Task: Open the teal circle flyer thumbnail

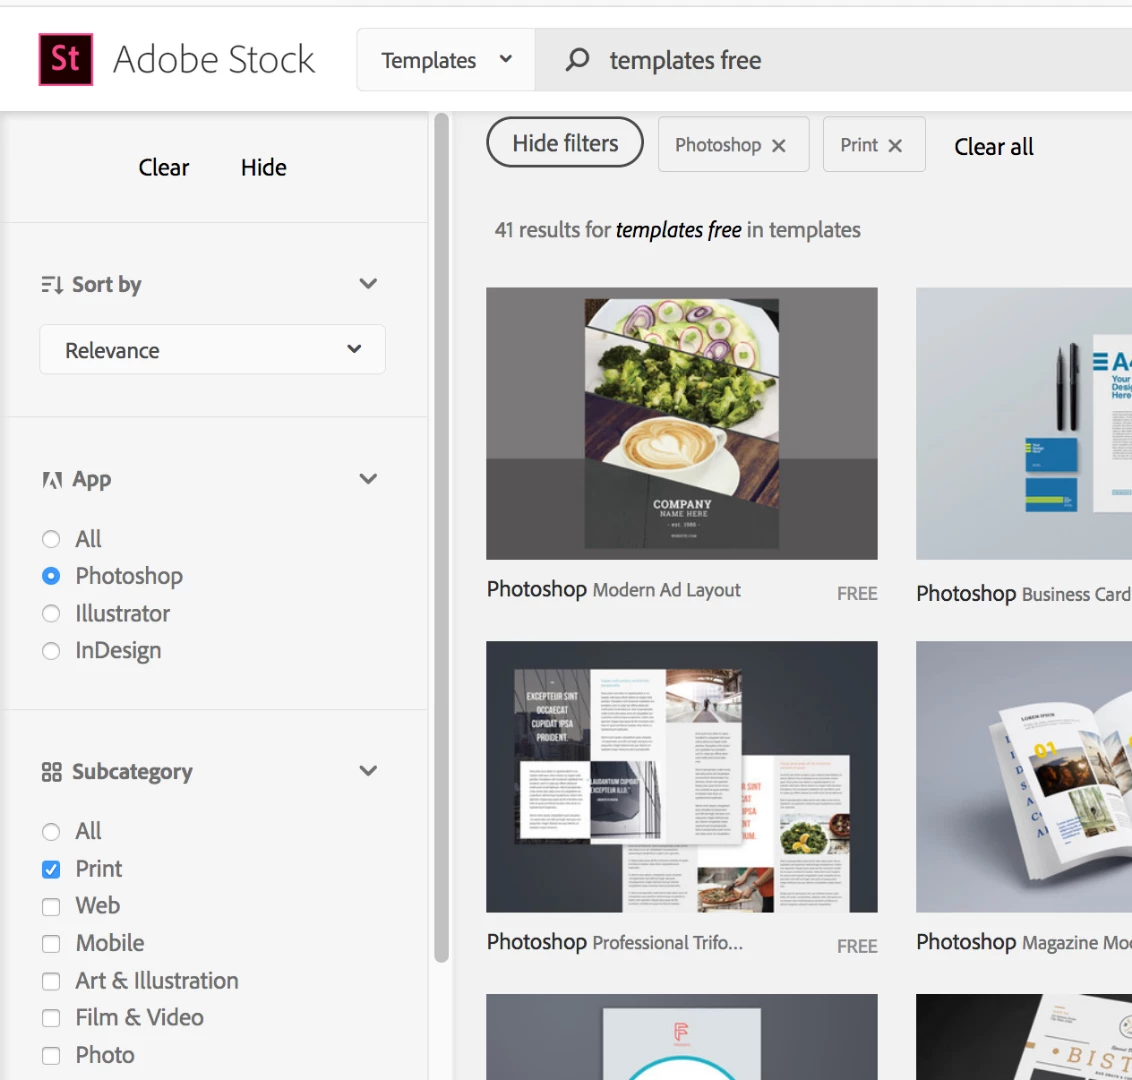Action: tap(682, 1037)
